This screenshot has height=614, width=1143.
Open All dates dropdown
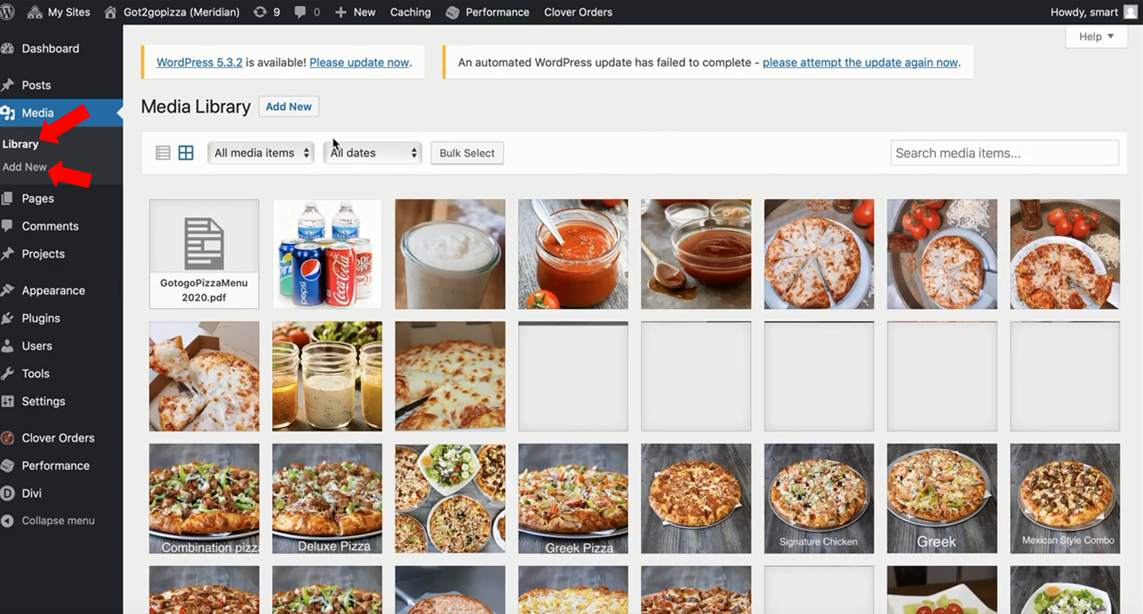tap(372, 152)
